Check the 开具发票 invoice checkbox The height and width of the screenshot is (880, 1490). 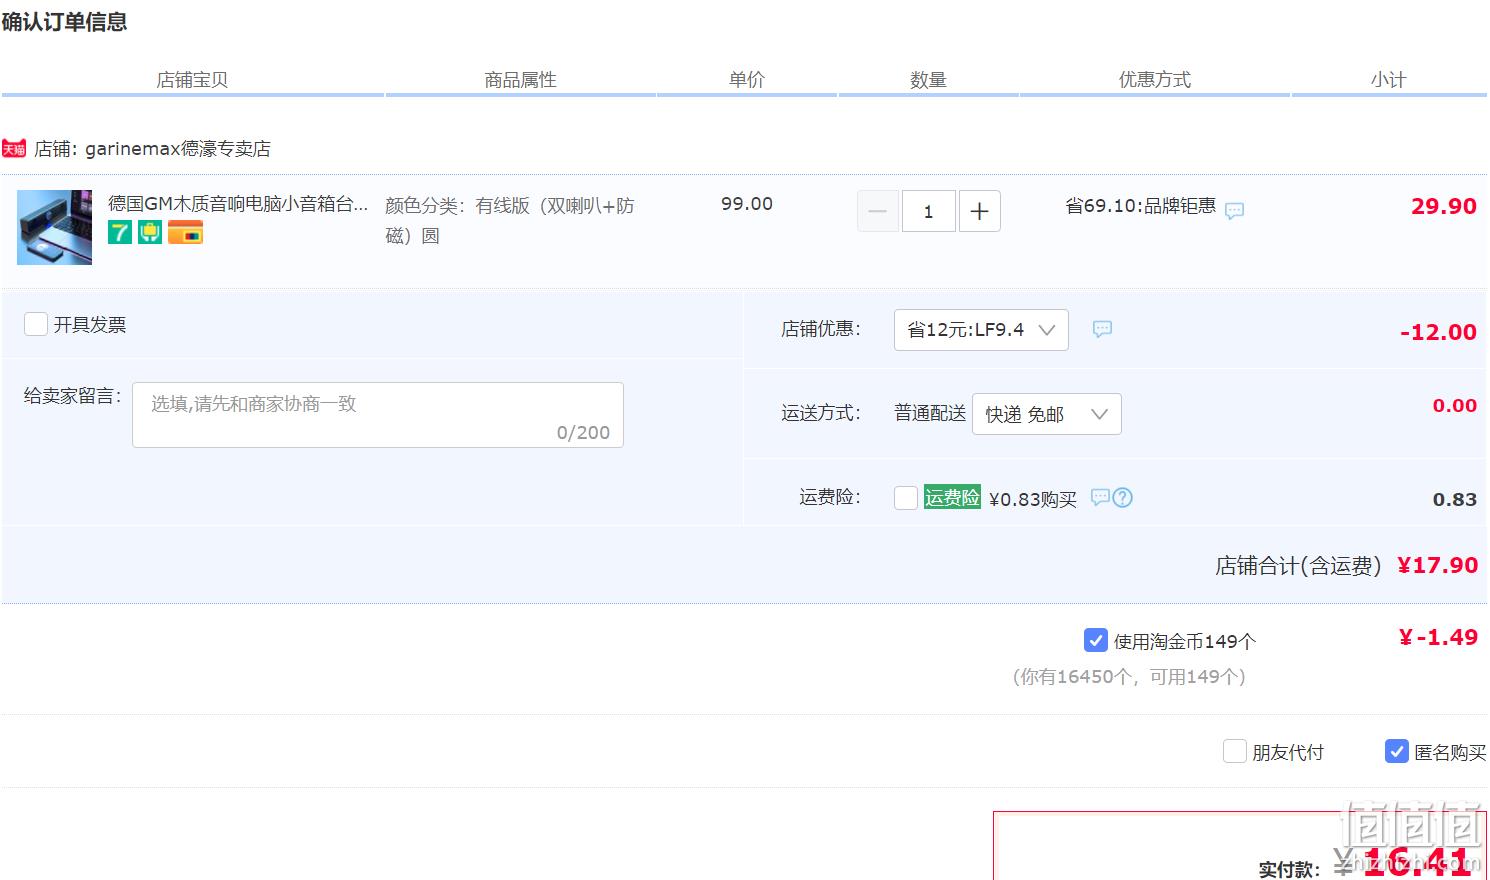point(36,324)
